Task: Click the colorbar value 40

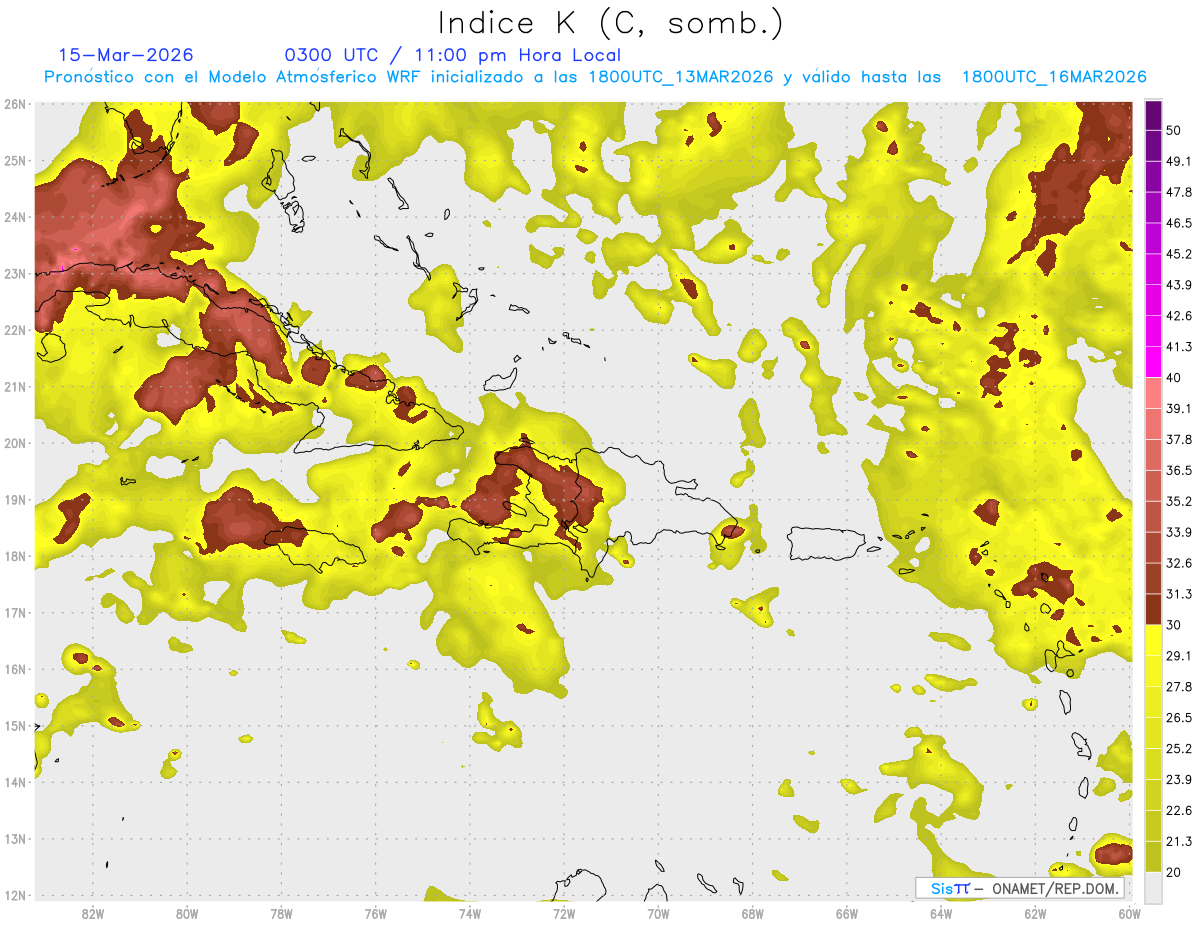Action: [x=1174, y=378]
